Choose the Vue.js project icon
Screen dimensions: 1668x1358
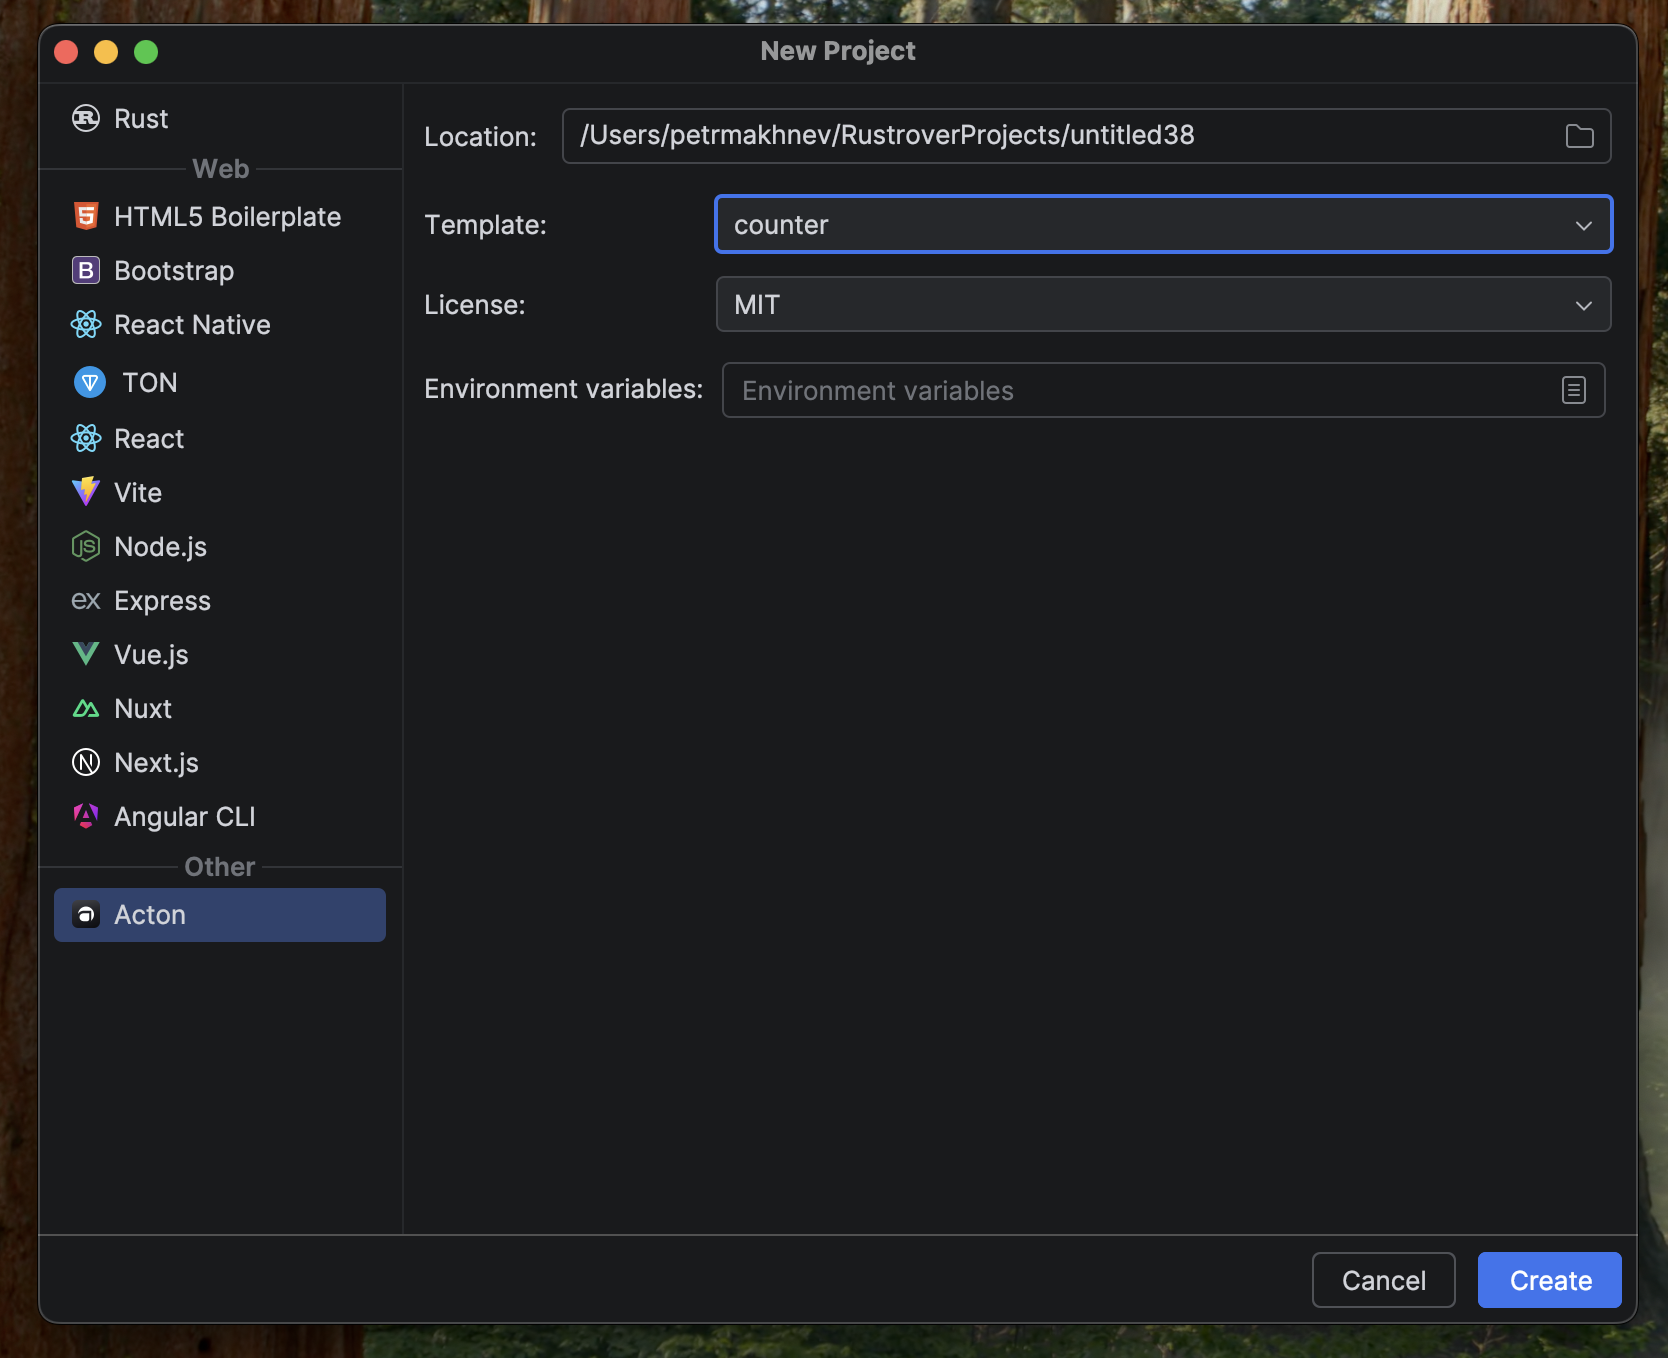tap(86, 654)
